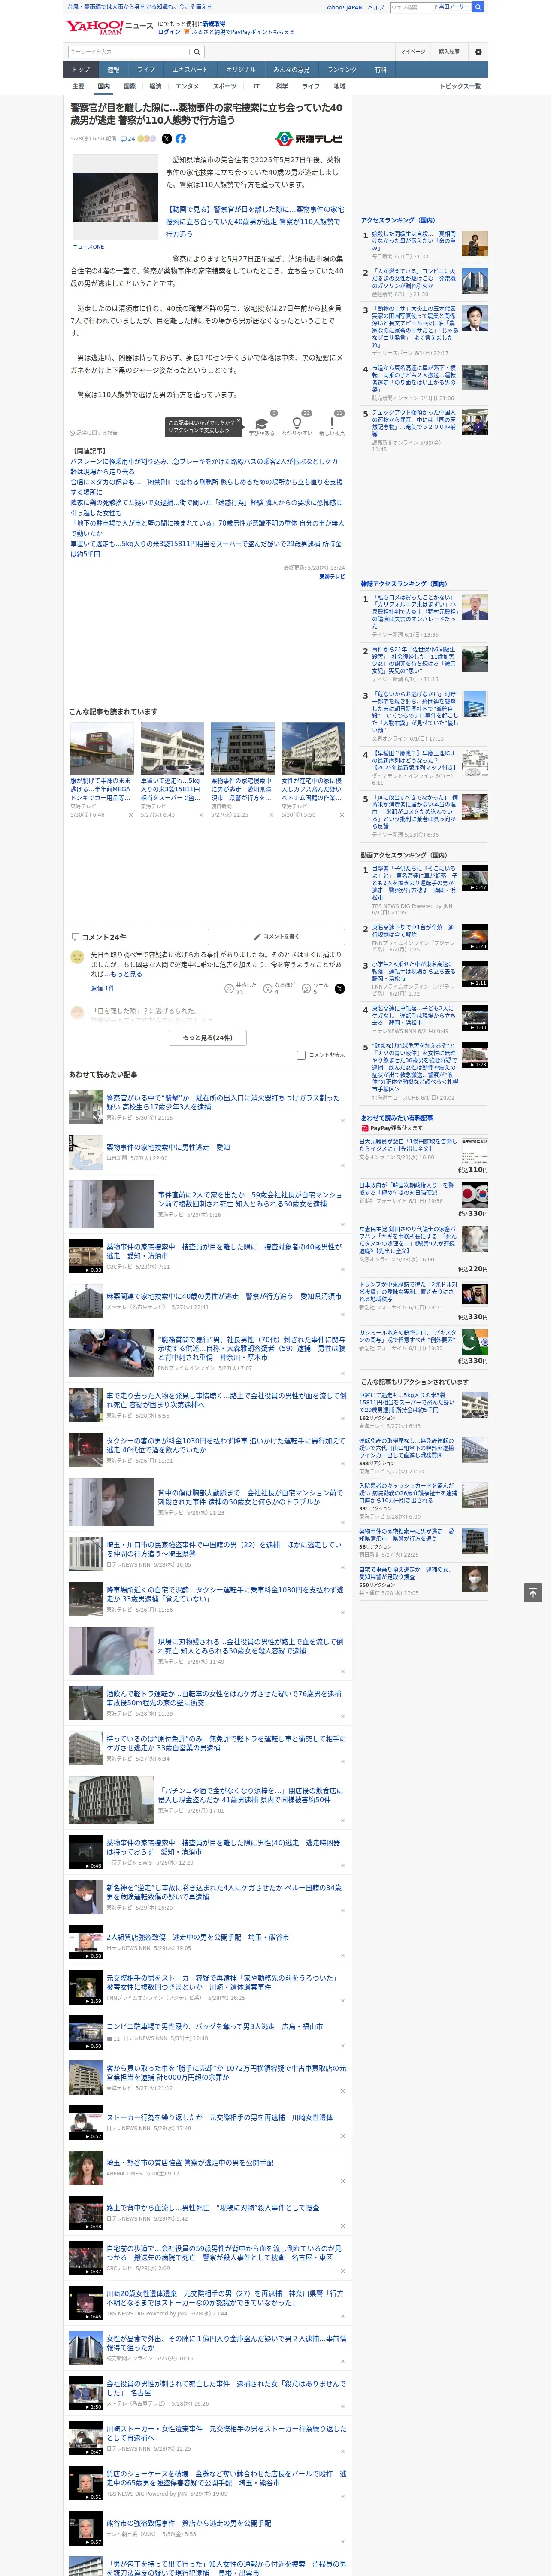Share article on X icon

coord(167,139)
